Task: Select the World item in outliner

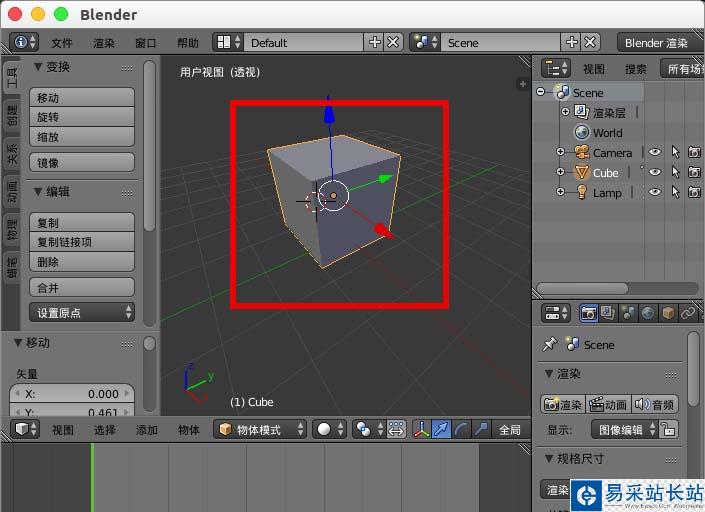Action: pos(606,132)
